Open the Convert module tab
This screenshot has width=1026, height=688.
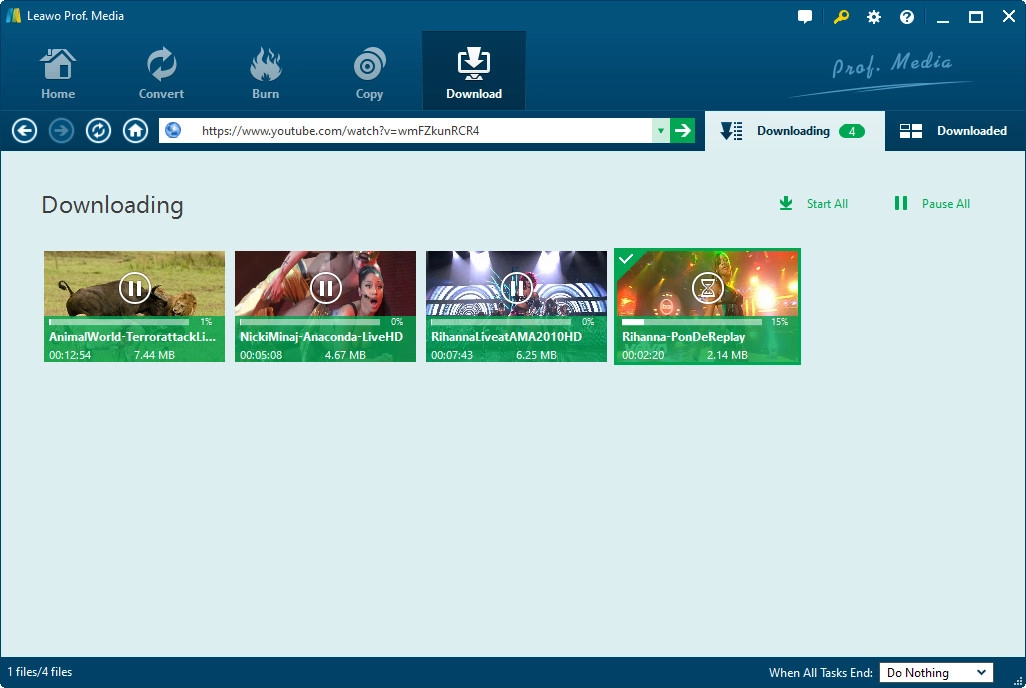(161, 72)
